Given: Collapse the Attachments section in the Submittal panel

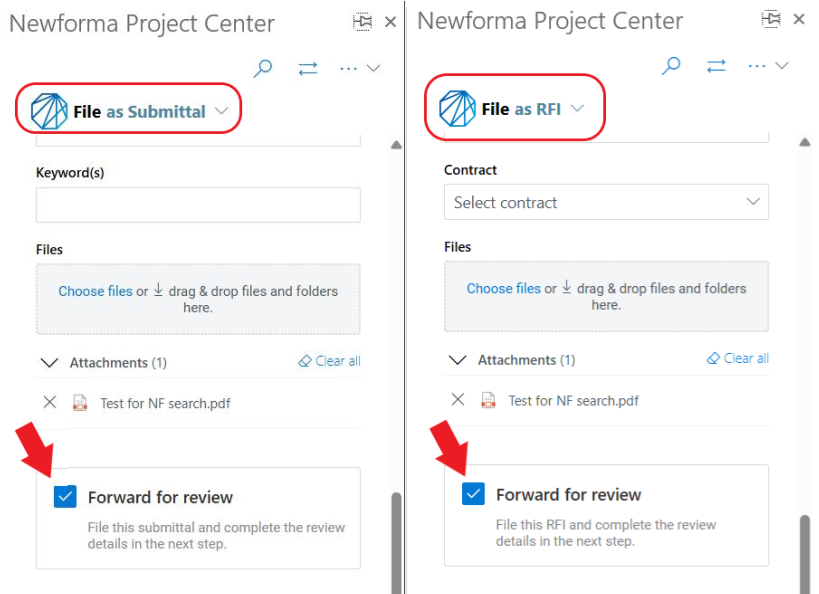Looking at the screenshot, I should coord(50,363).
